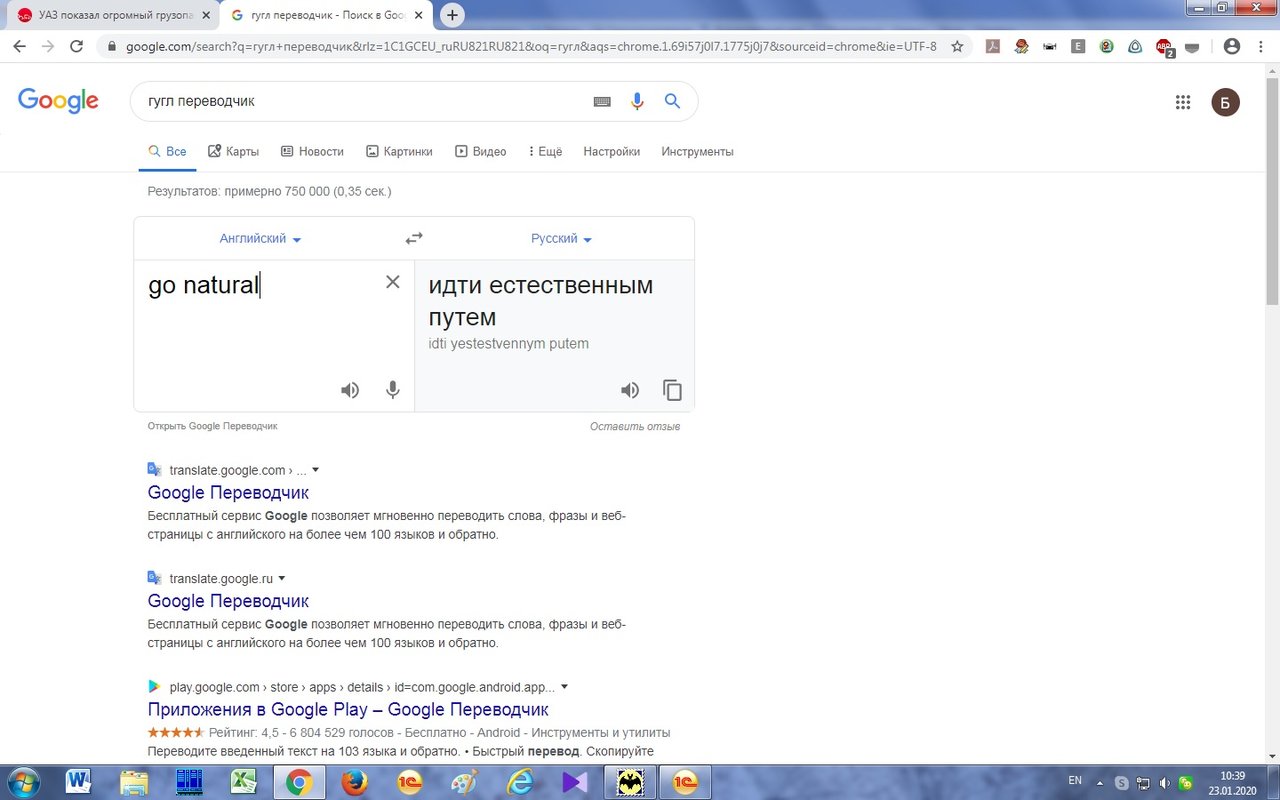Listen to the Russian translation
Viewport: 1280px width, 800px height.
(x=630, y=390)
